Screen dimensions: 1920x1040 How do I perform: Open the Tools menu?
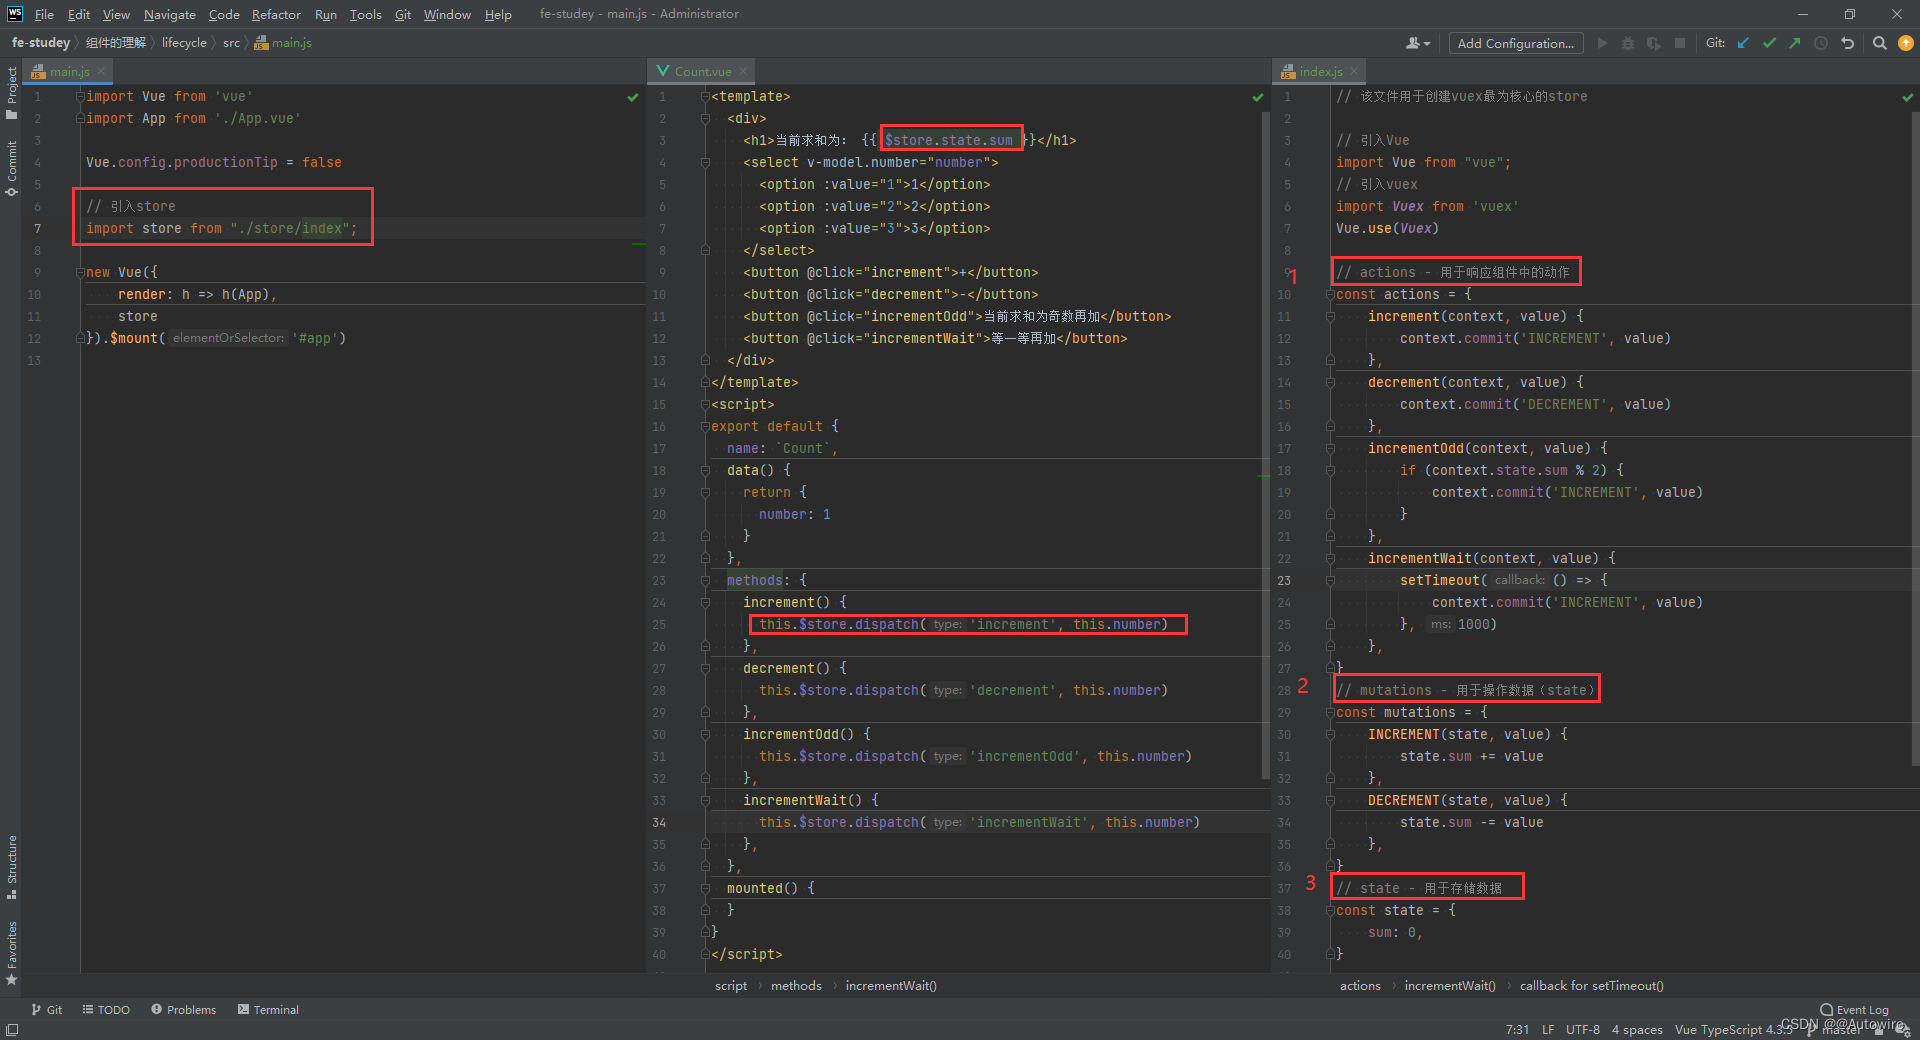point(365,14)
